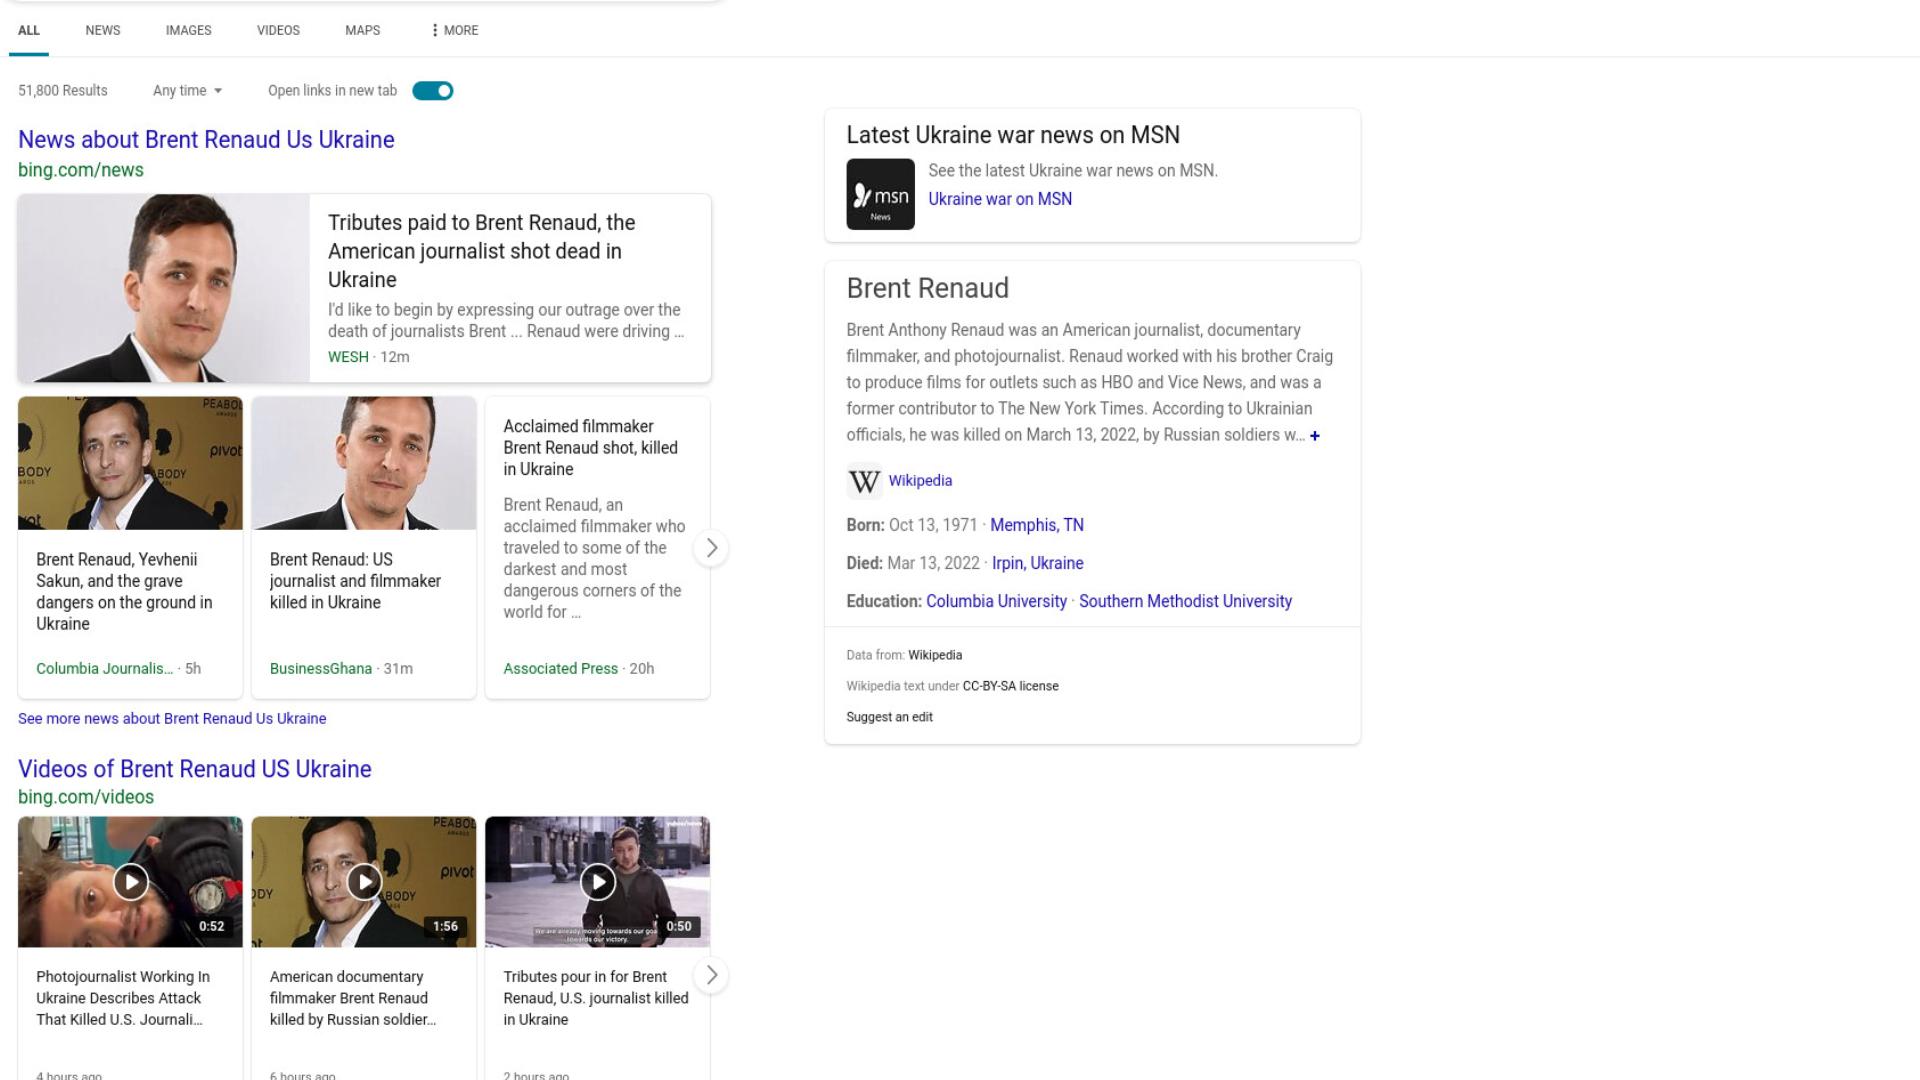Open Acclaimed filmmaker Brent Renaud shot article

591,448
